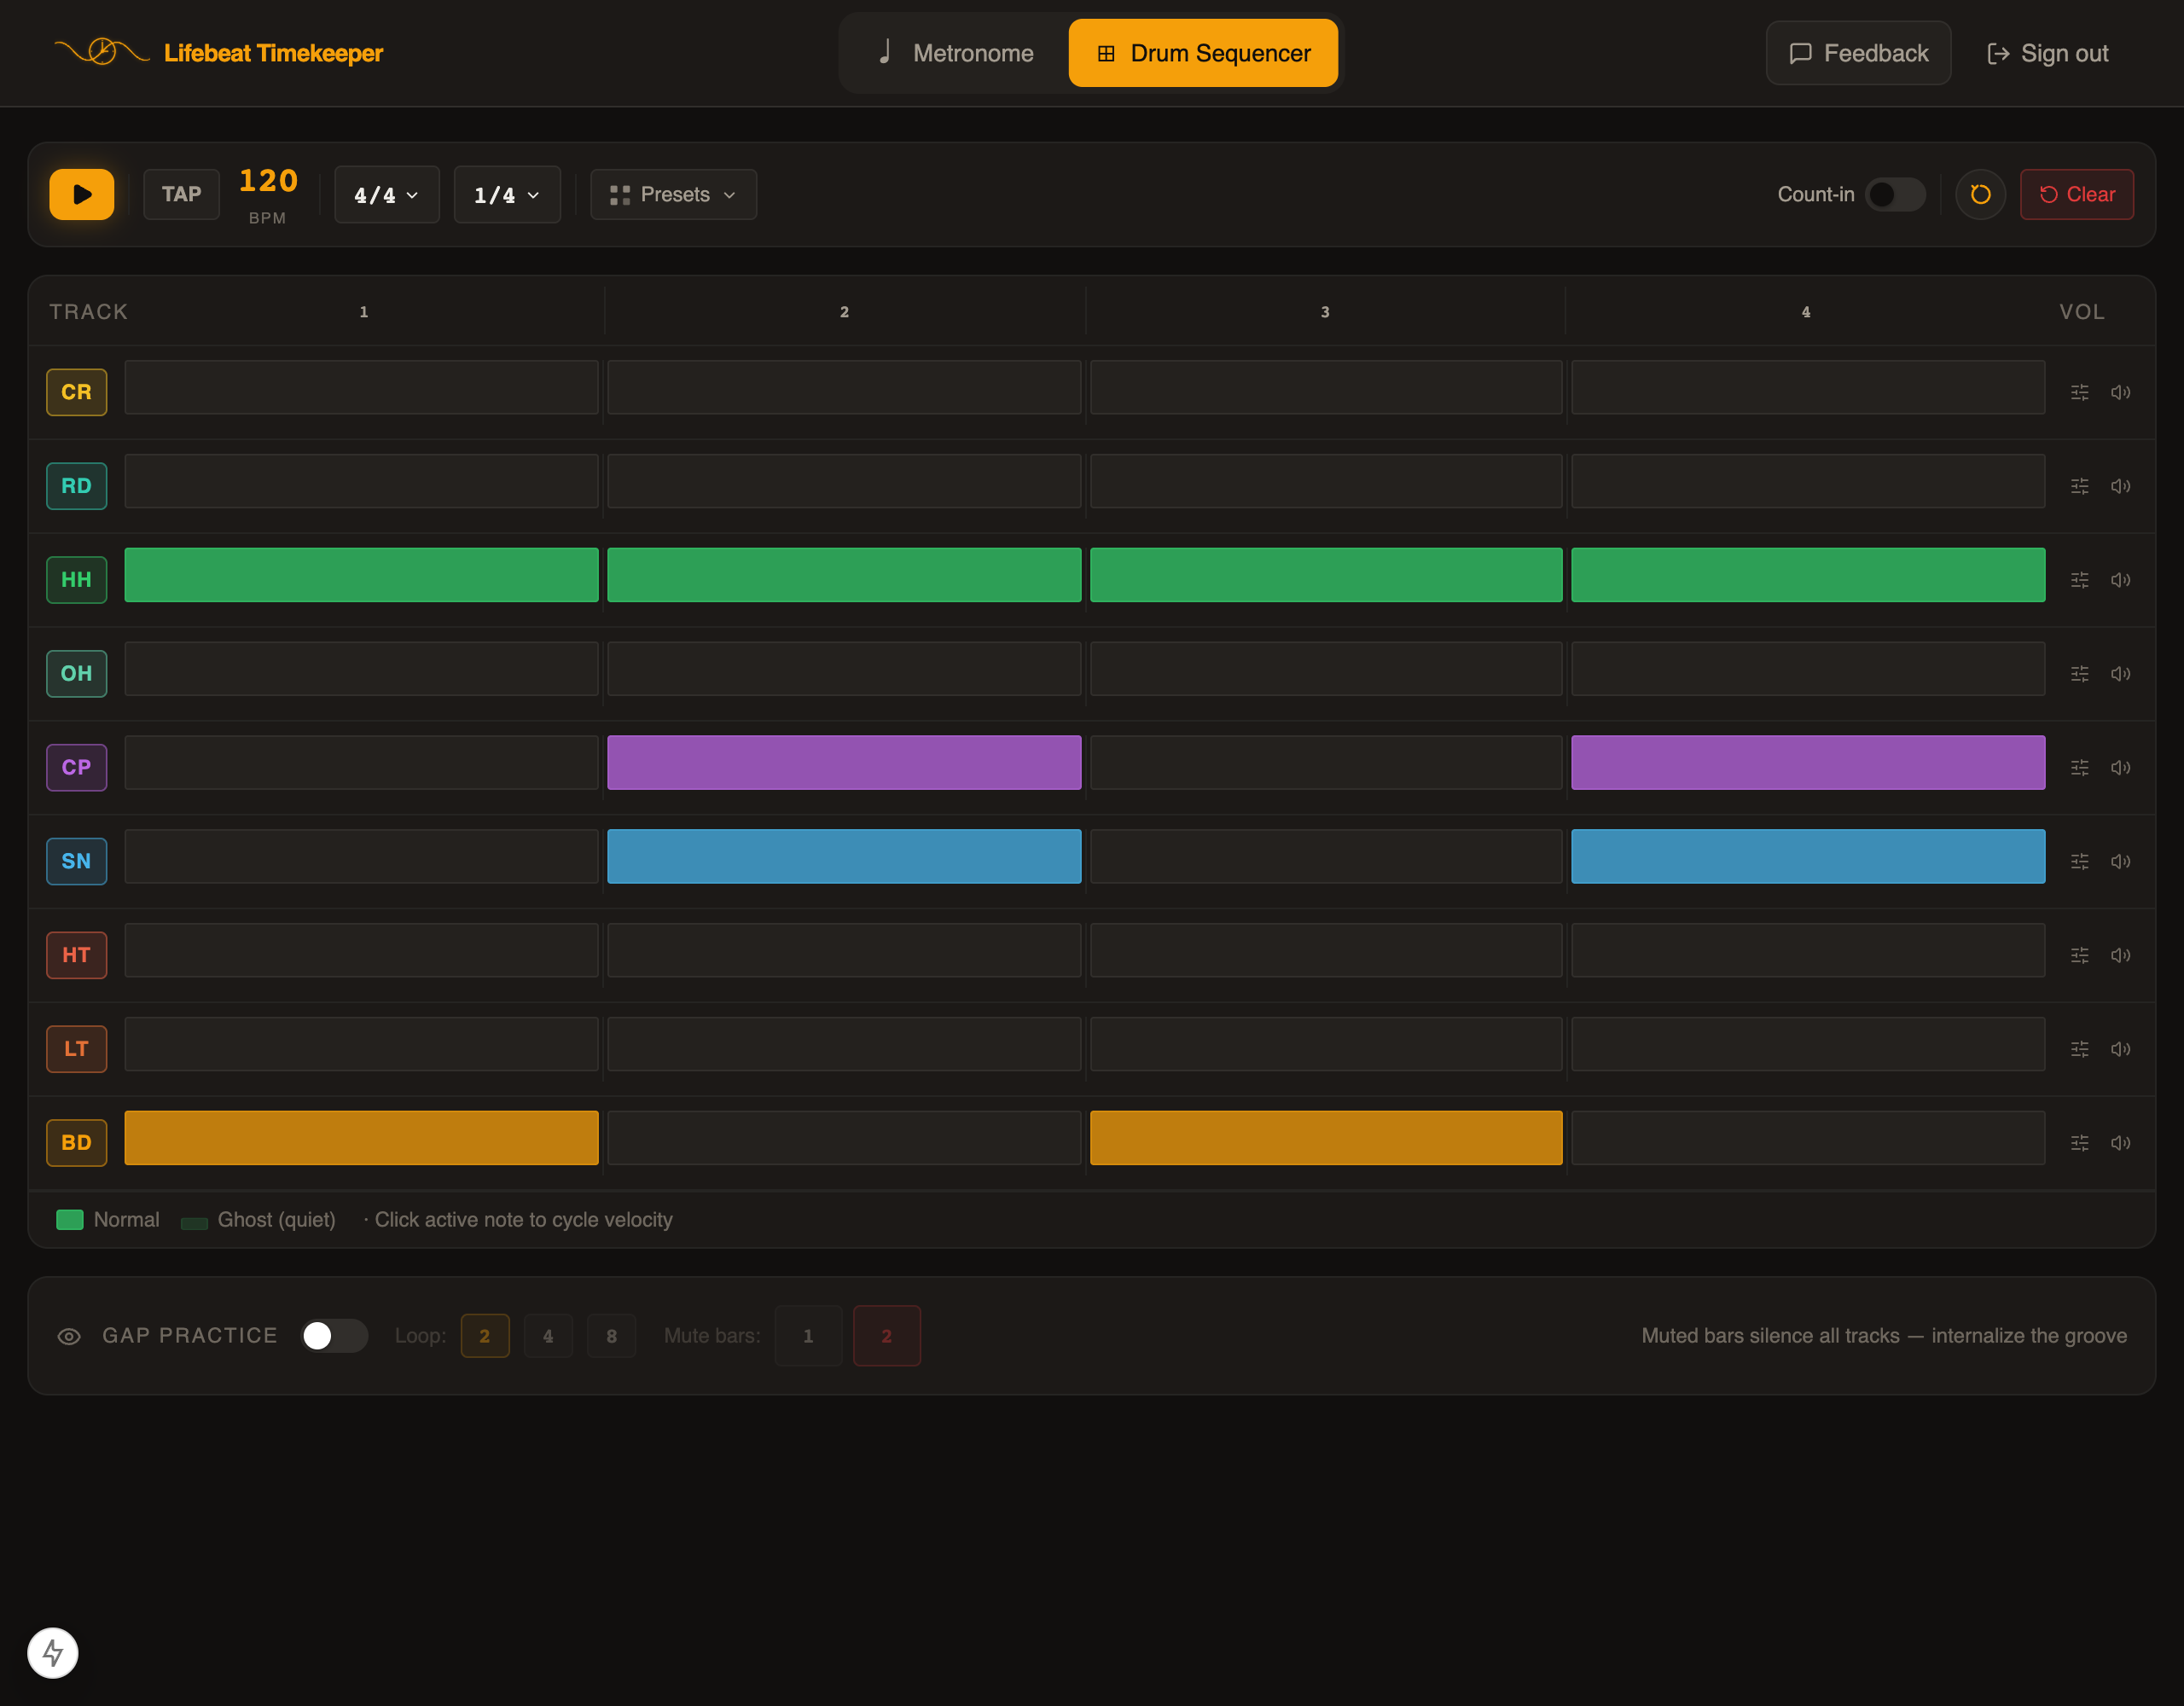Set loop length to 2 bars
2184x1706 pixels.
pos(485,1336)
